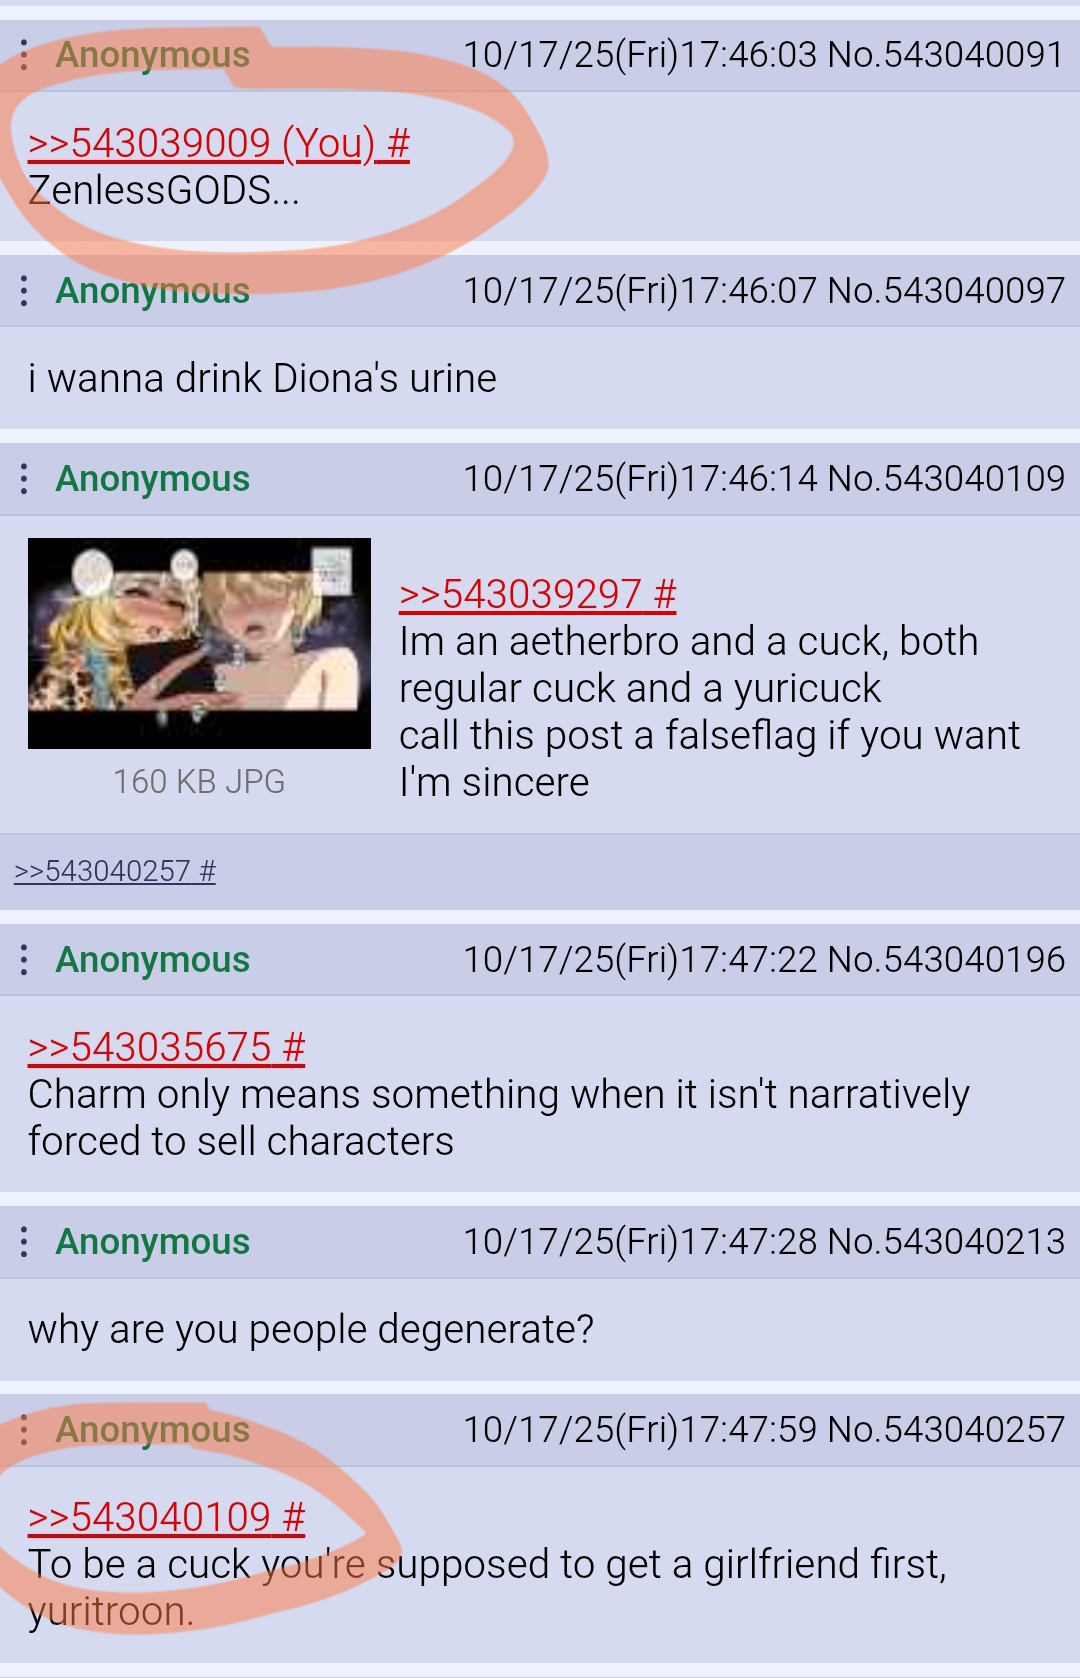Open backlink >>543040257 under the image post

click(x=115, y=871)
